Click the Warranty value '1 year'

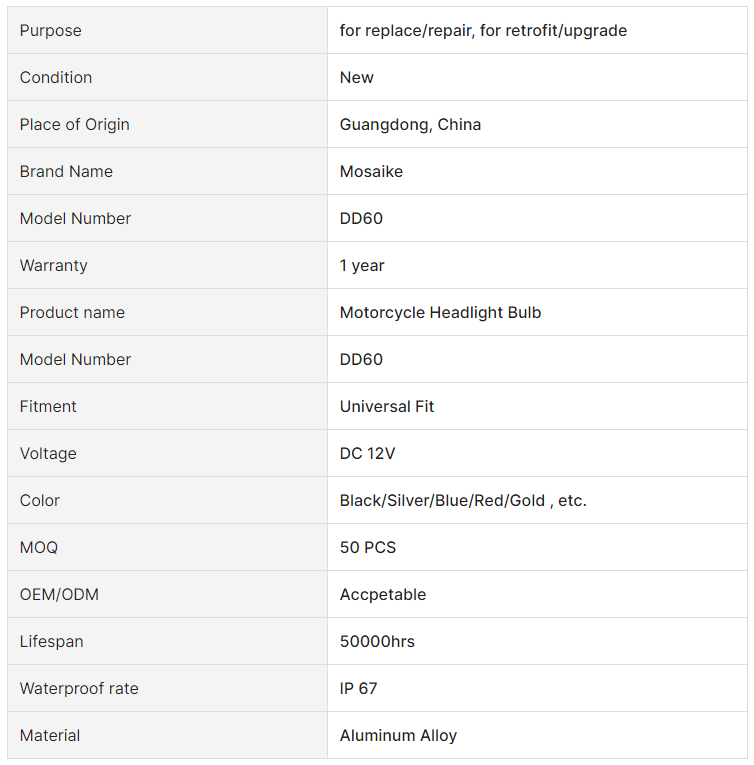[x=362, y=265]
